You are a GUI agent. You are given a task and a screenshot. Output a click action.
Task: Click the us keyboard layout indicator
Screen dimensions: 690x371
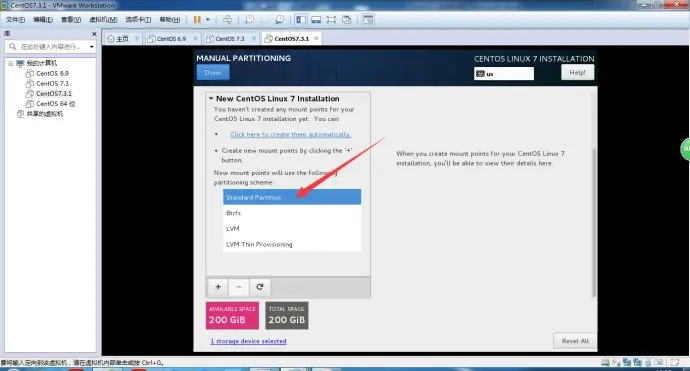click(504, 74)
